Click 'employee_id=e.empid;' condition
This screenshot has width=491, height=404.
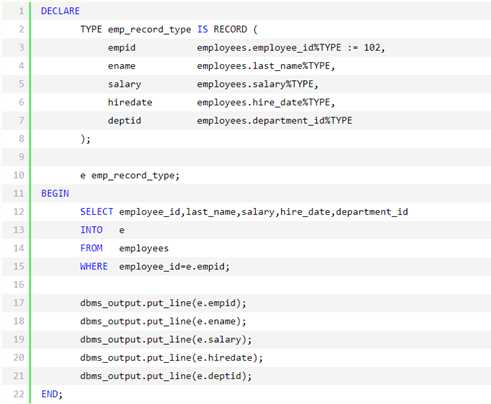coord(174,267)
